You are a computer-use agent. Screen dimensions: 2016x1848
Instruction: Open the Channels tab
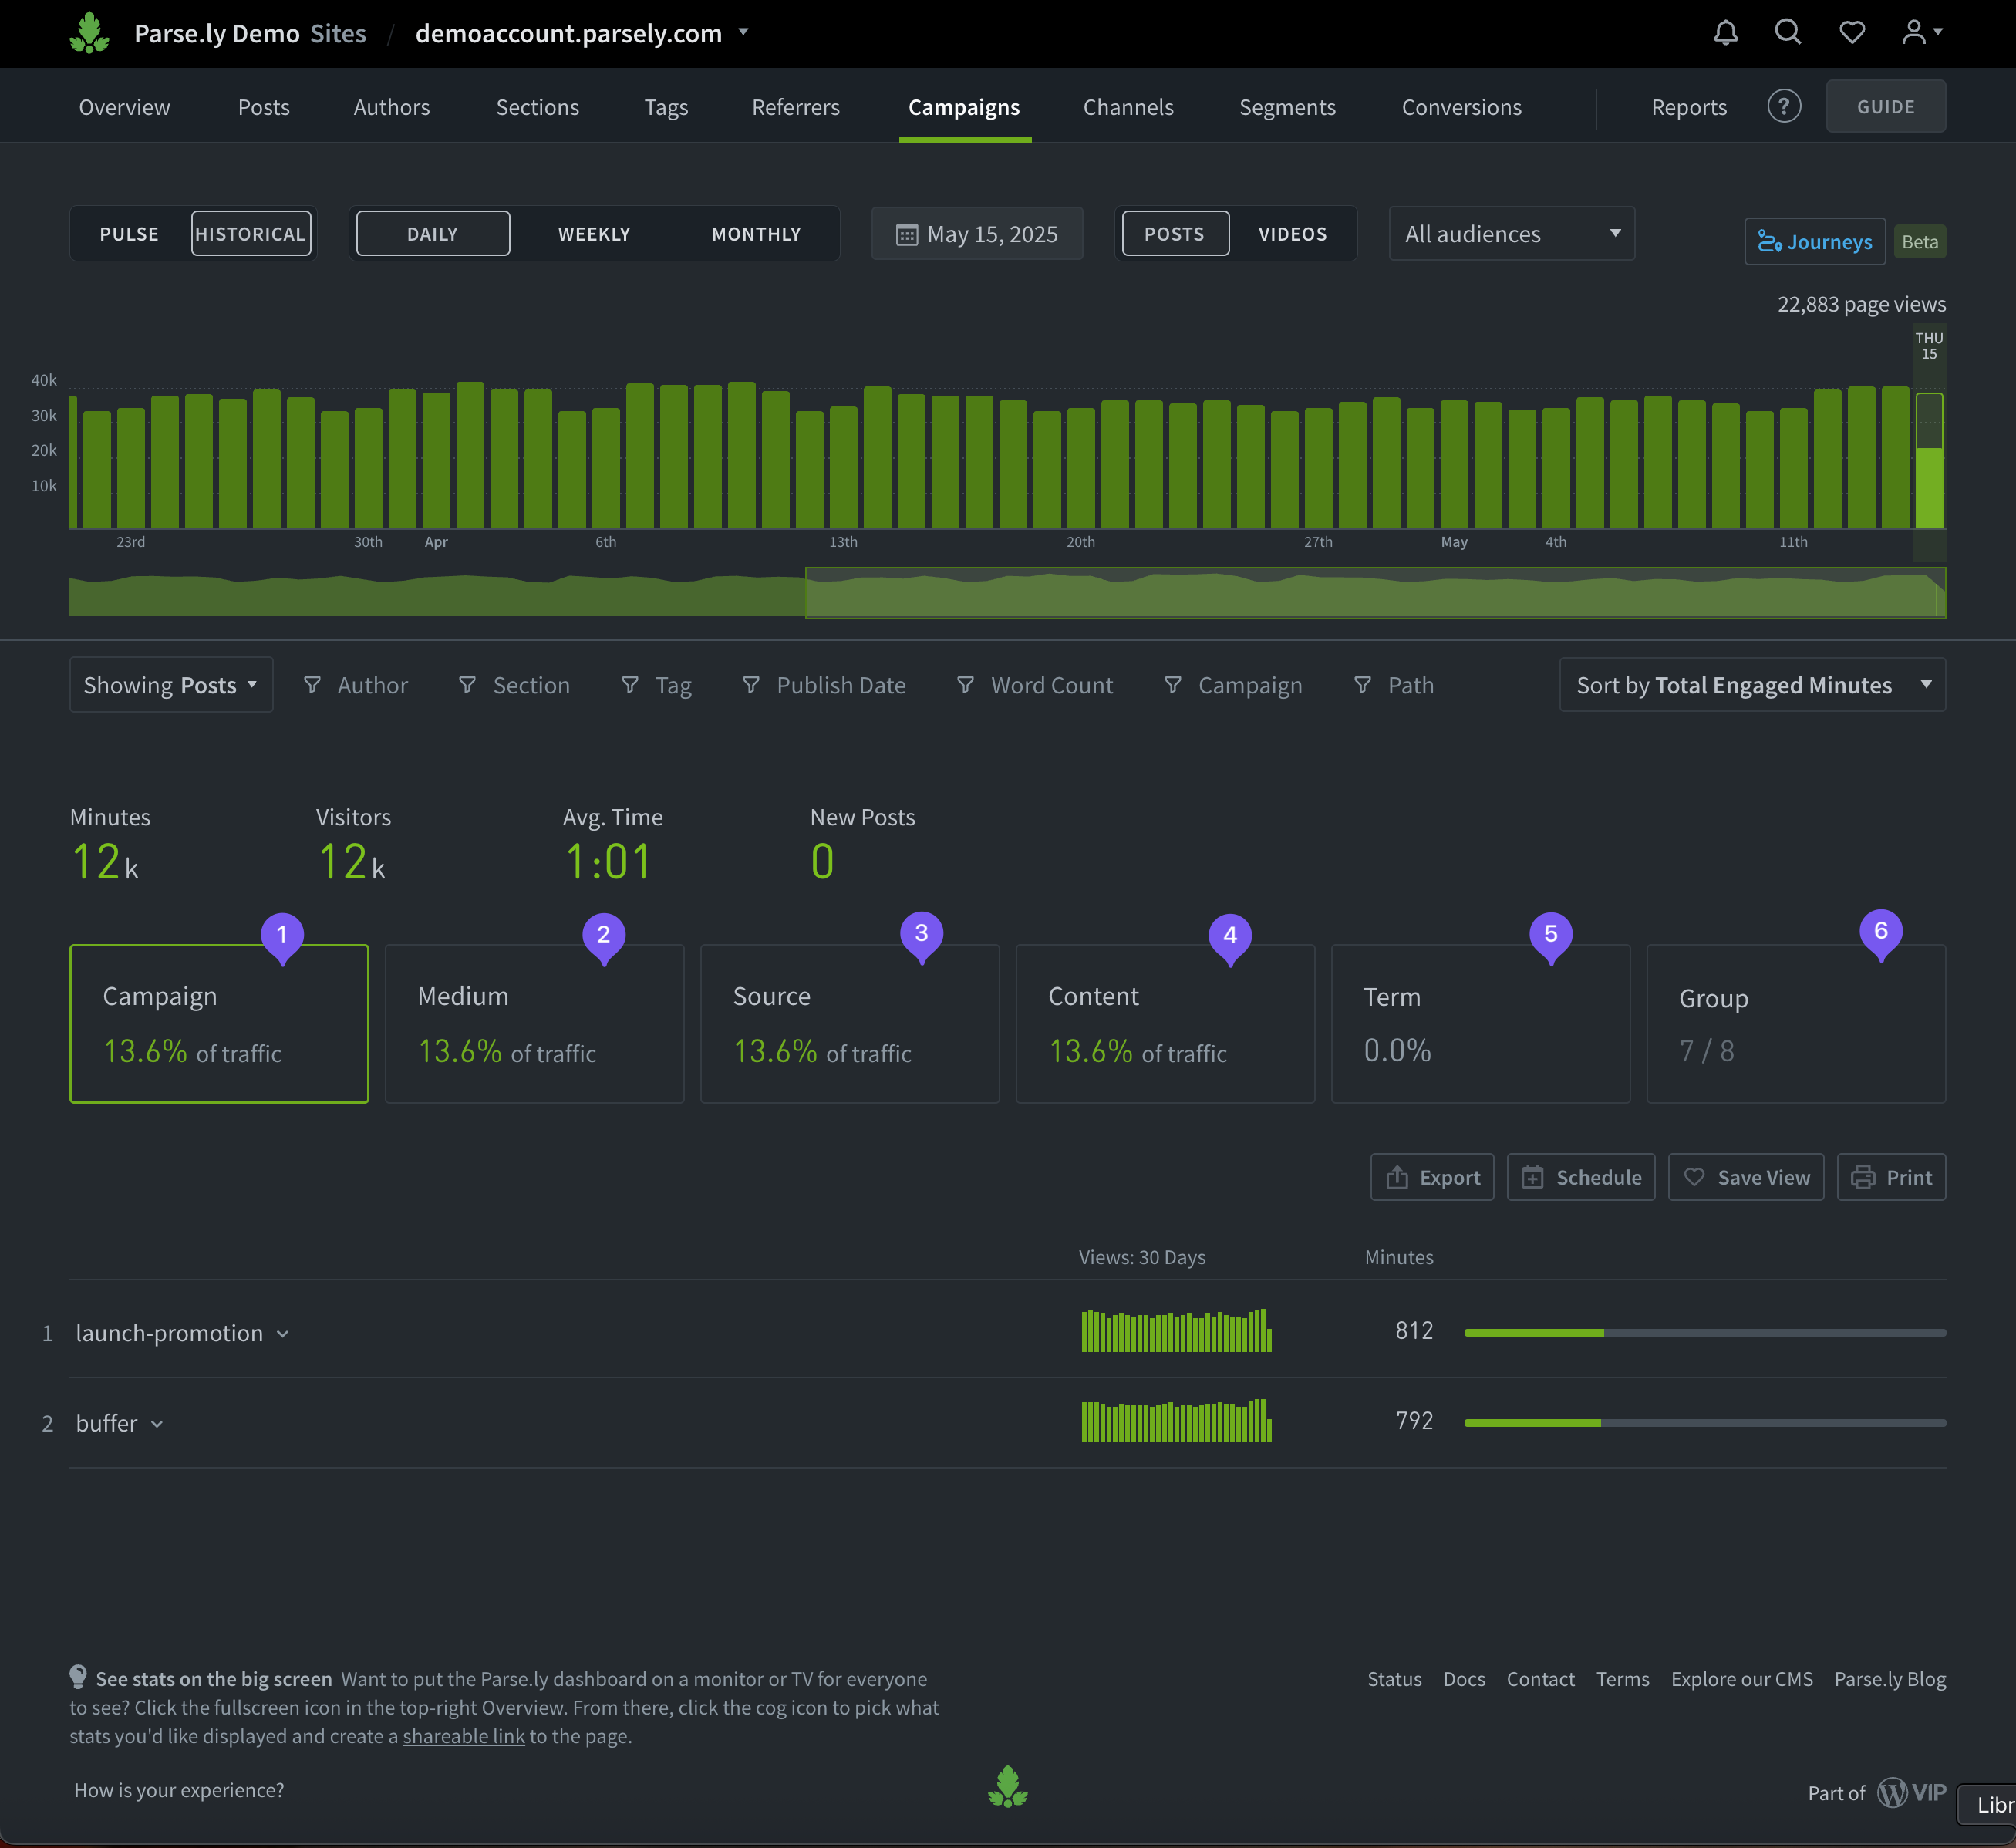[1128, 107]
